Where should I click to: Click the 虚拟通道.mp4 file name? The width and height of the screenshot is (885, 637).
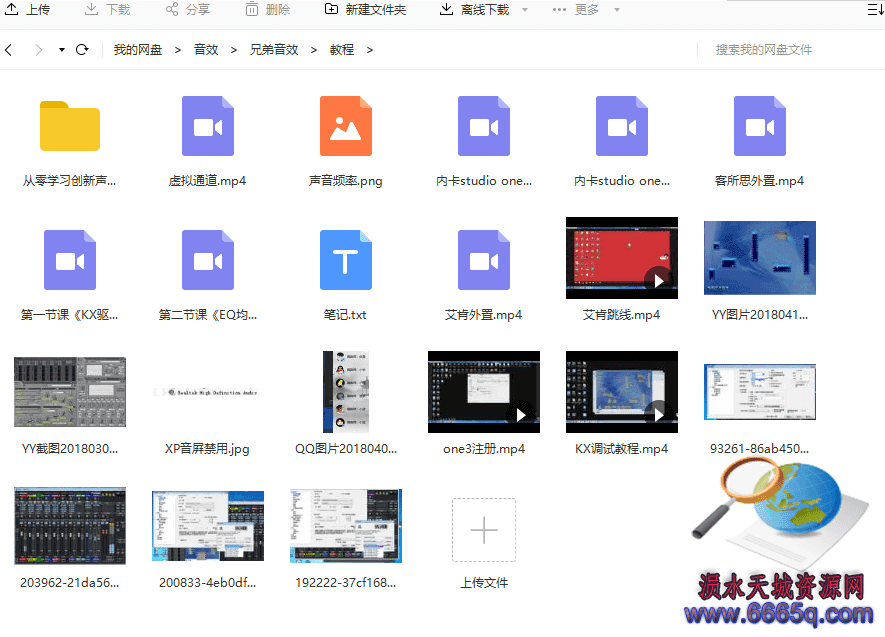pyautogui.click(x=208, y=181)
